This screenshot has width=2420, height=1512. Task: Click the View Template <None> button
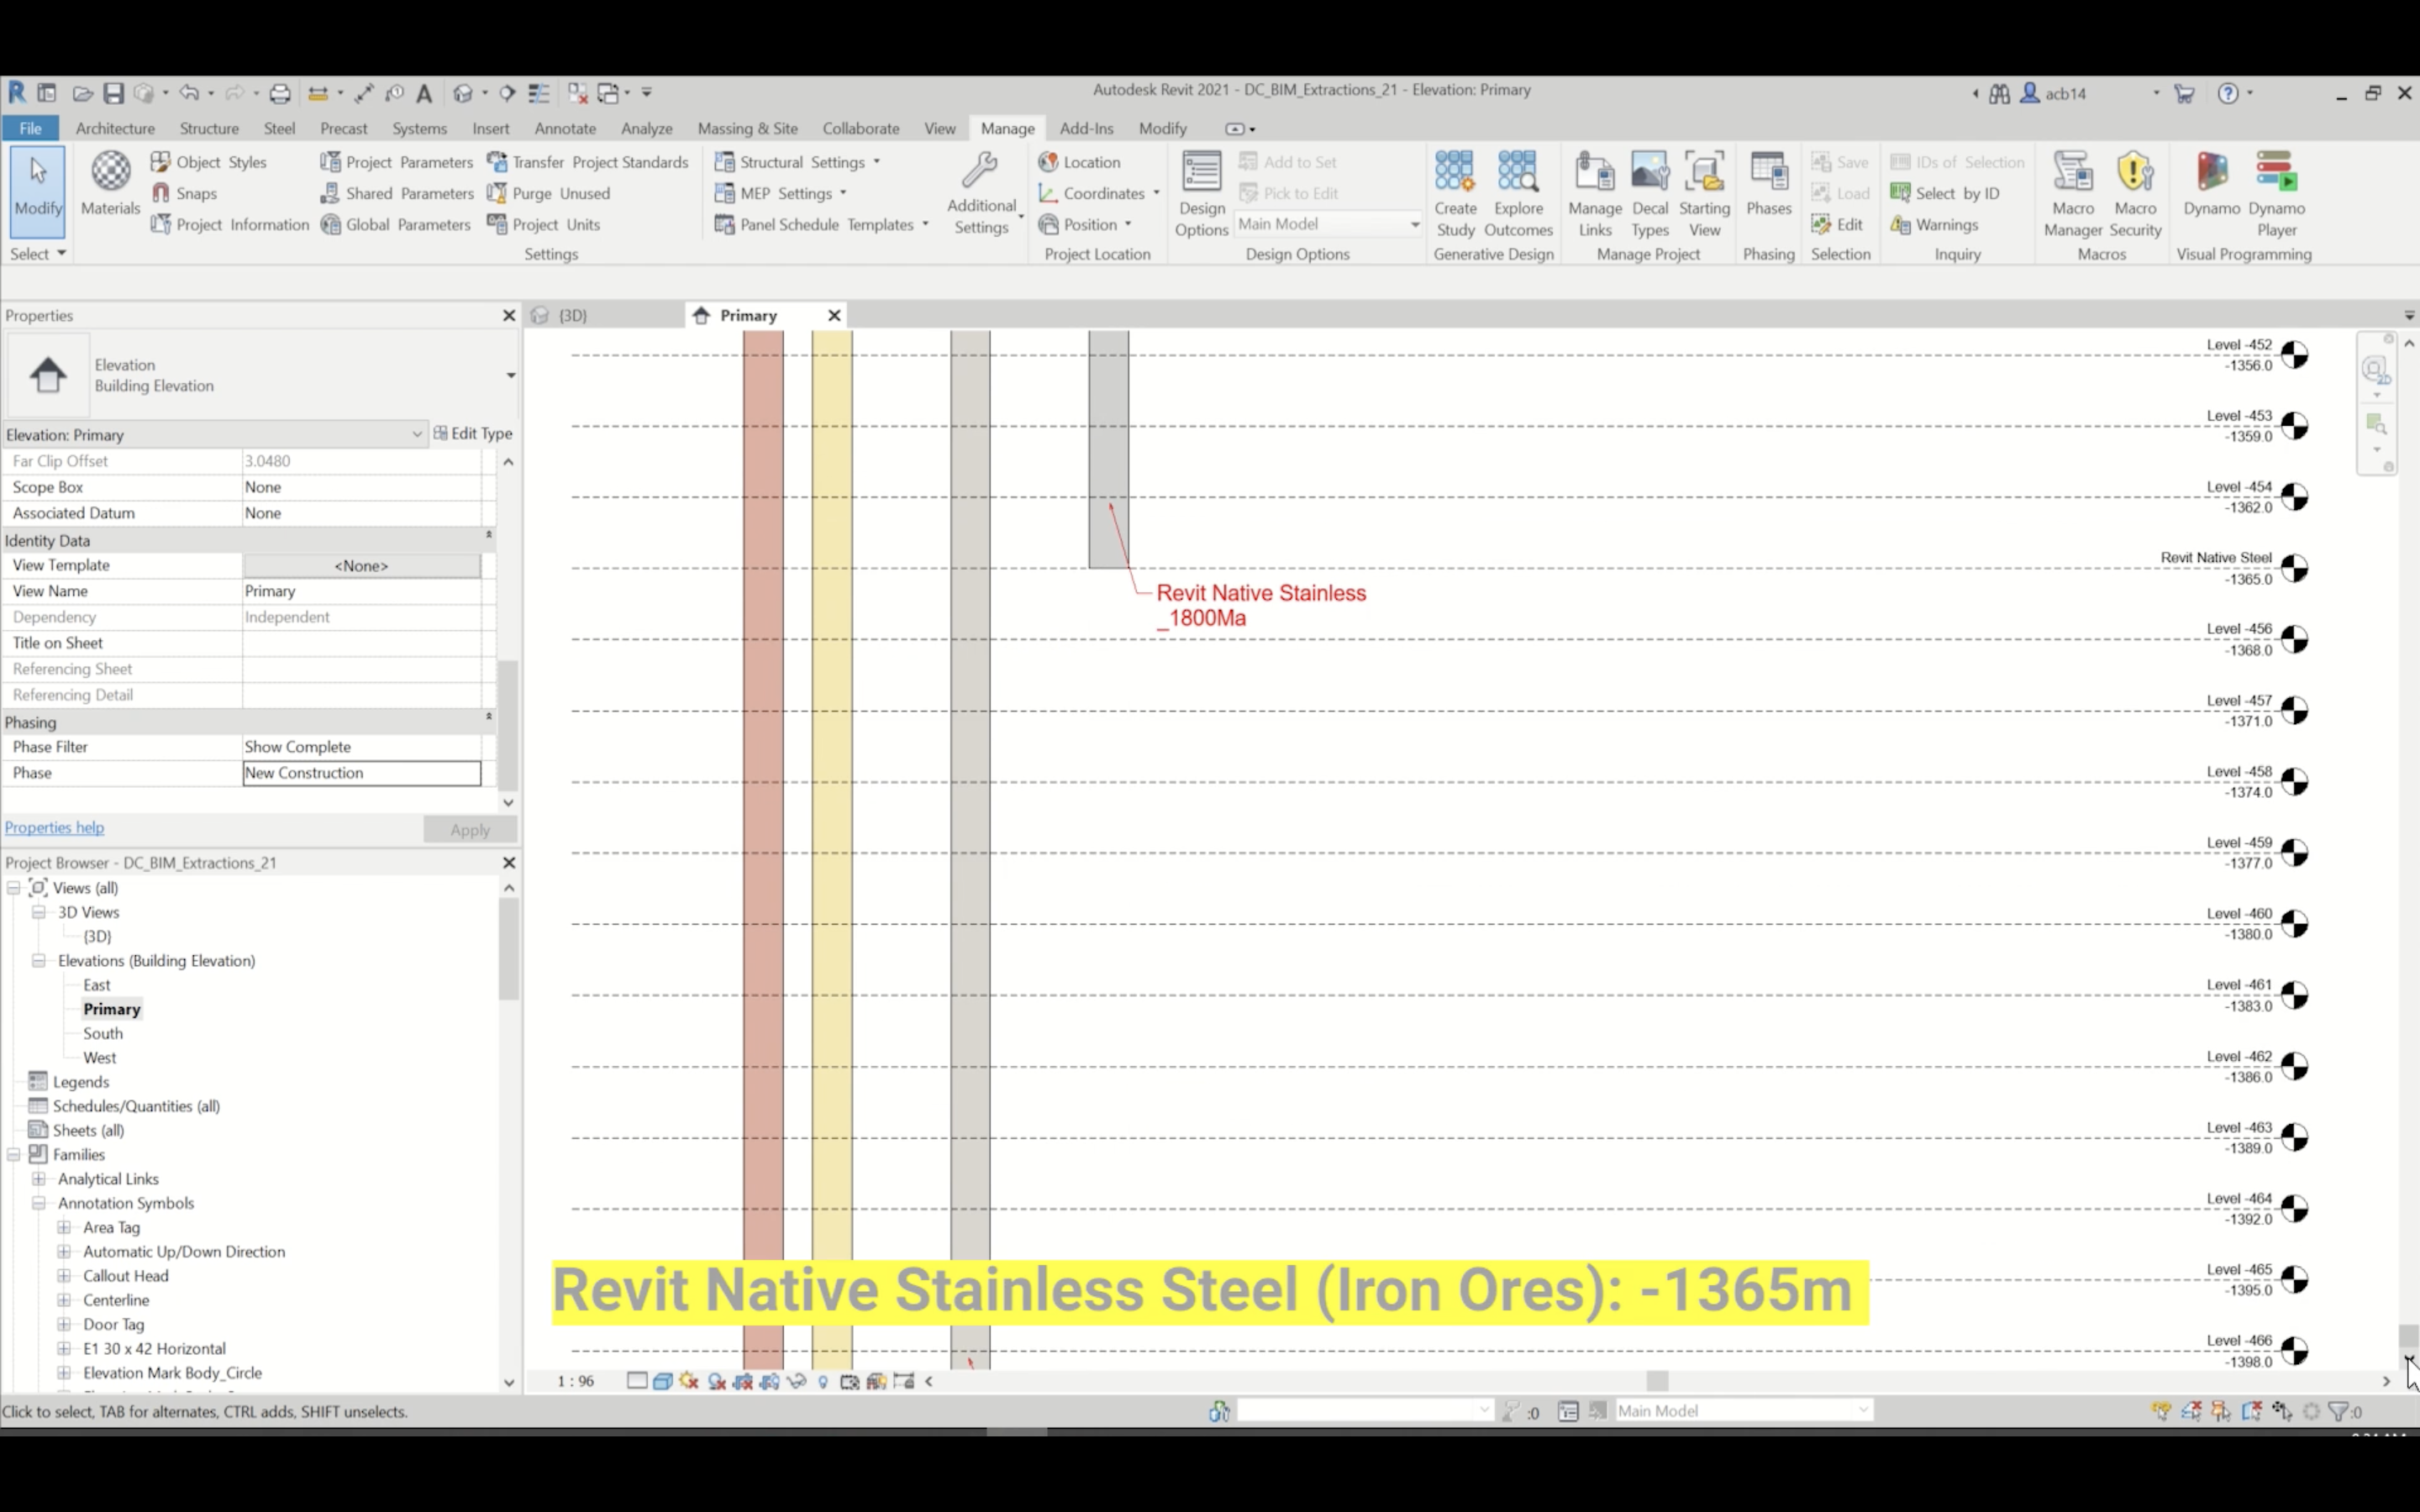coord(361,565)
